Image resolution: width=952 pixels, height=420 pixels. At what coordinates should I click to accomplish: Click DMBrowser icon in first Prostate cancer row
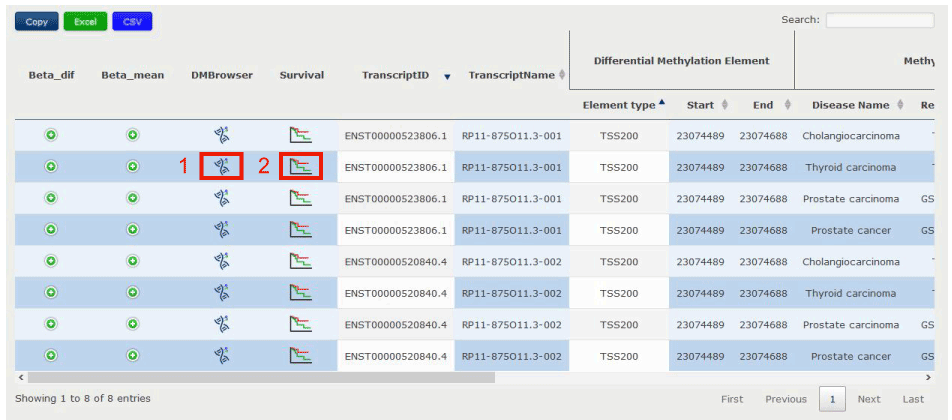click(x=222, y=230)
